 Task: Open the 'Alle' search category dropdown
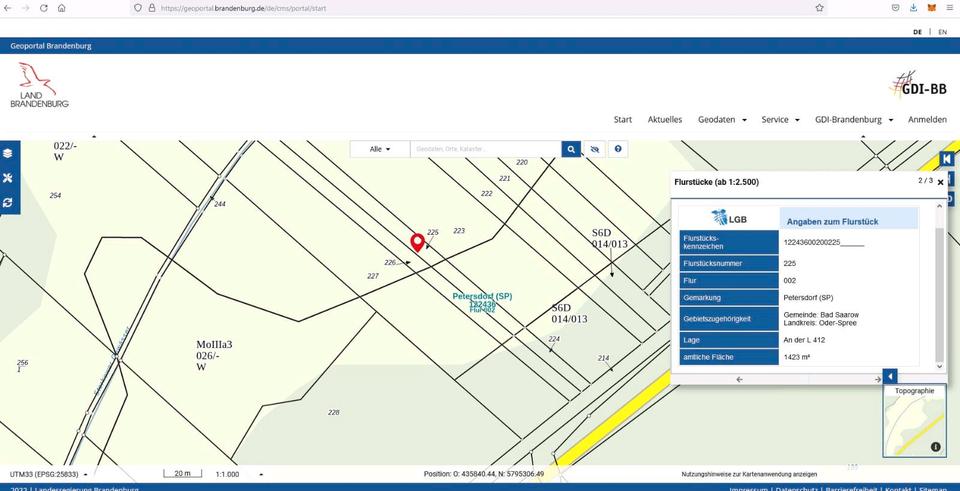[x=380, y=149]
